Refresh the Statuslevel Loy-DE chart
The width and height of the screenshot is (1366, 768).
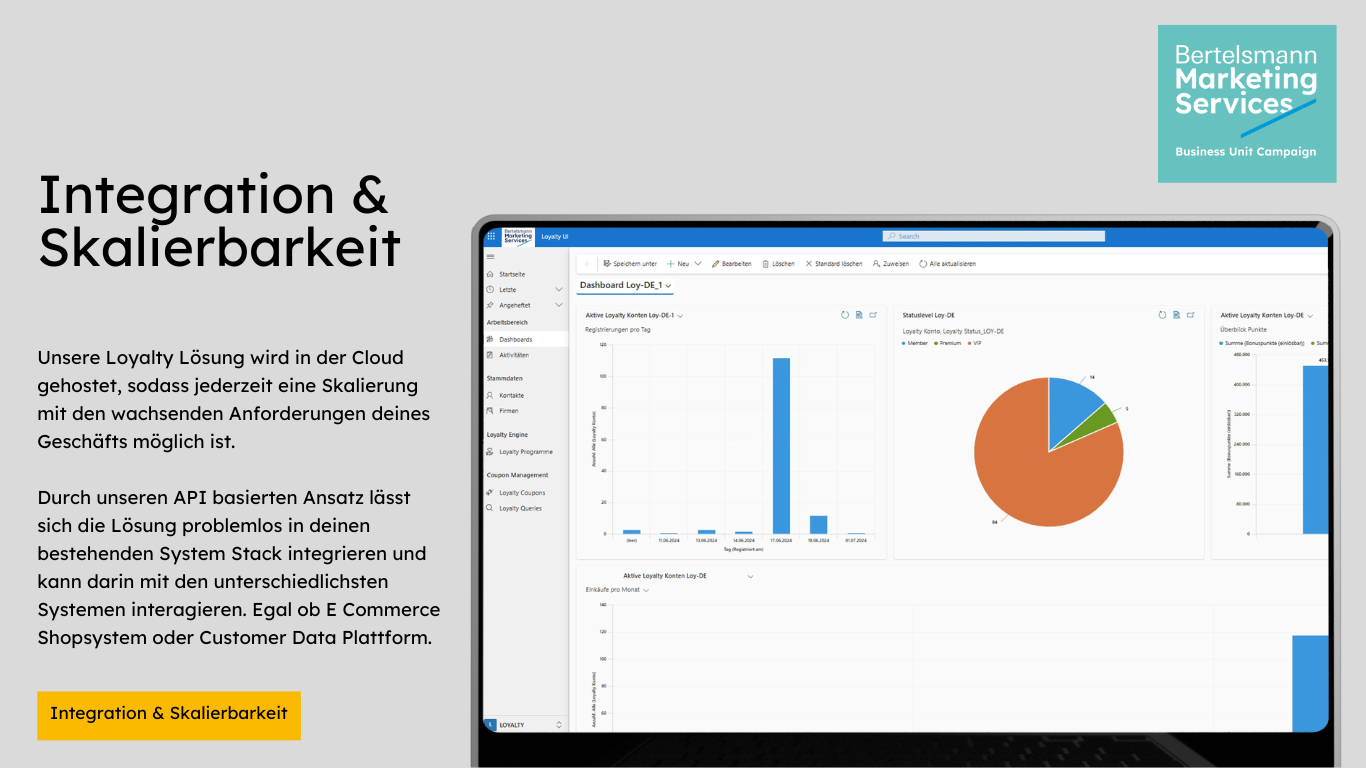coord(1162,315)
